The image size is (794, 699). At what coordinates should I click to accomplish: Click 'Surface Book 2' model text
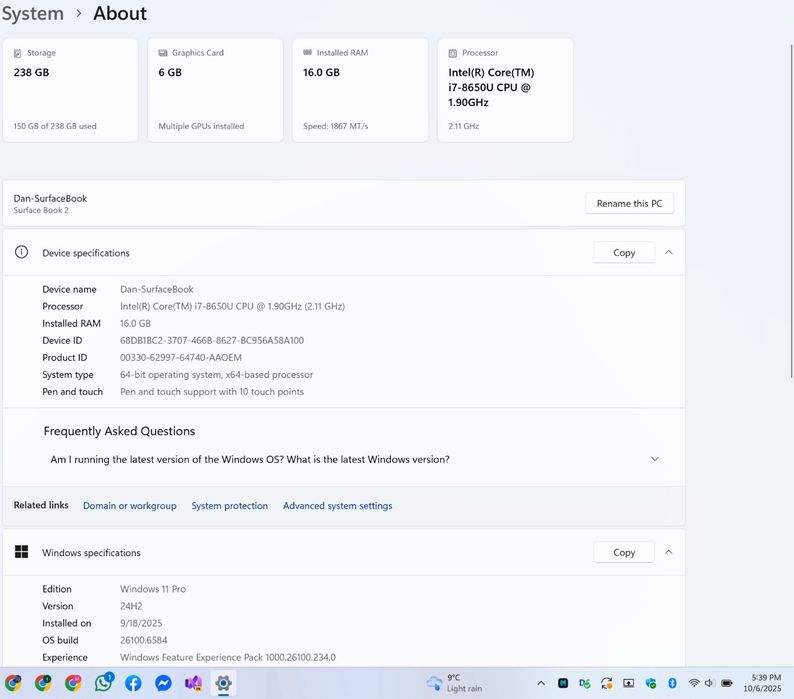41,210
